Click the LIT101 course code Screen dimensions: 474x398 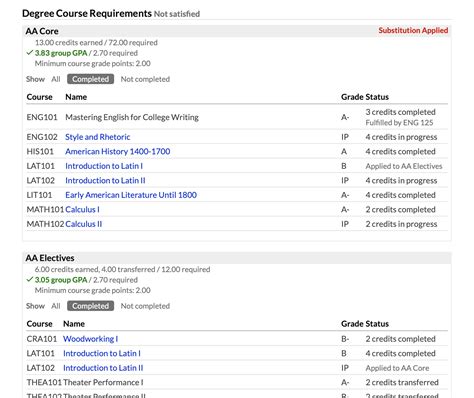click(39, 195)
